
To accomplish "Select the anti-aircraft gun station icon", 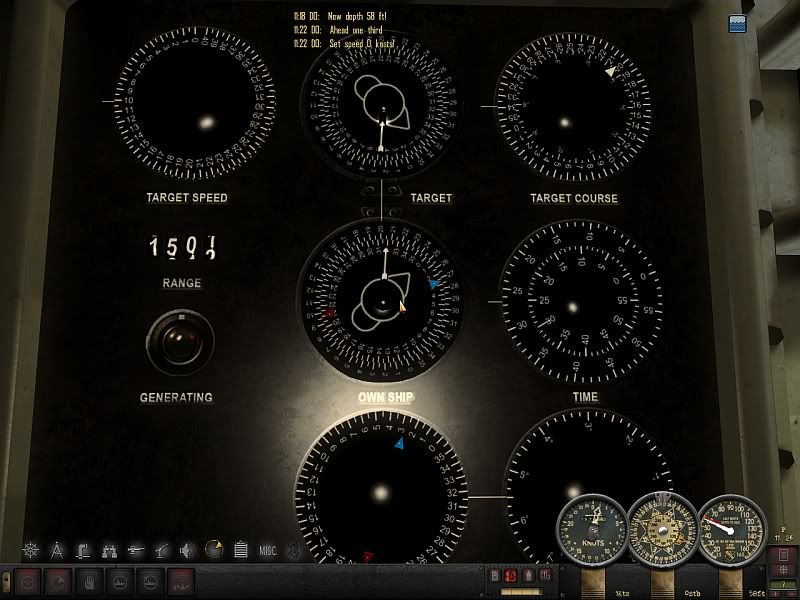I will coord(162,551).
